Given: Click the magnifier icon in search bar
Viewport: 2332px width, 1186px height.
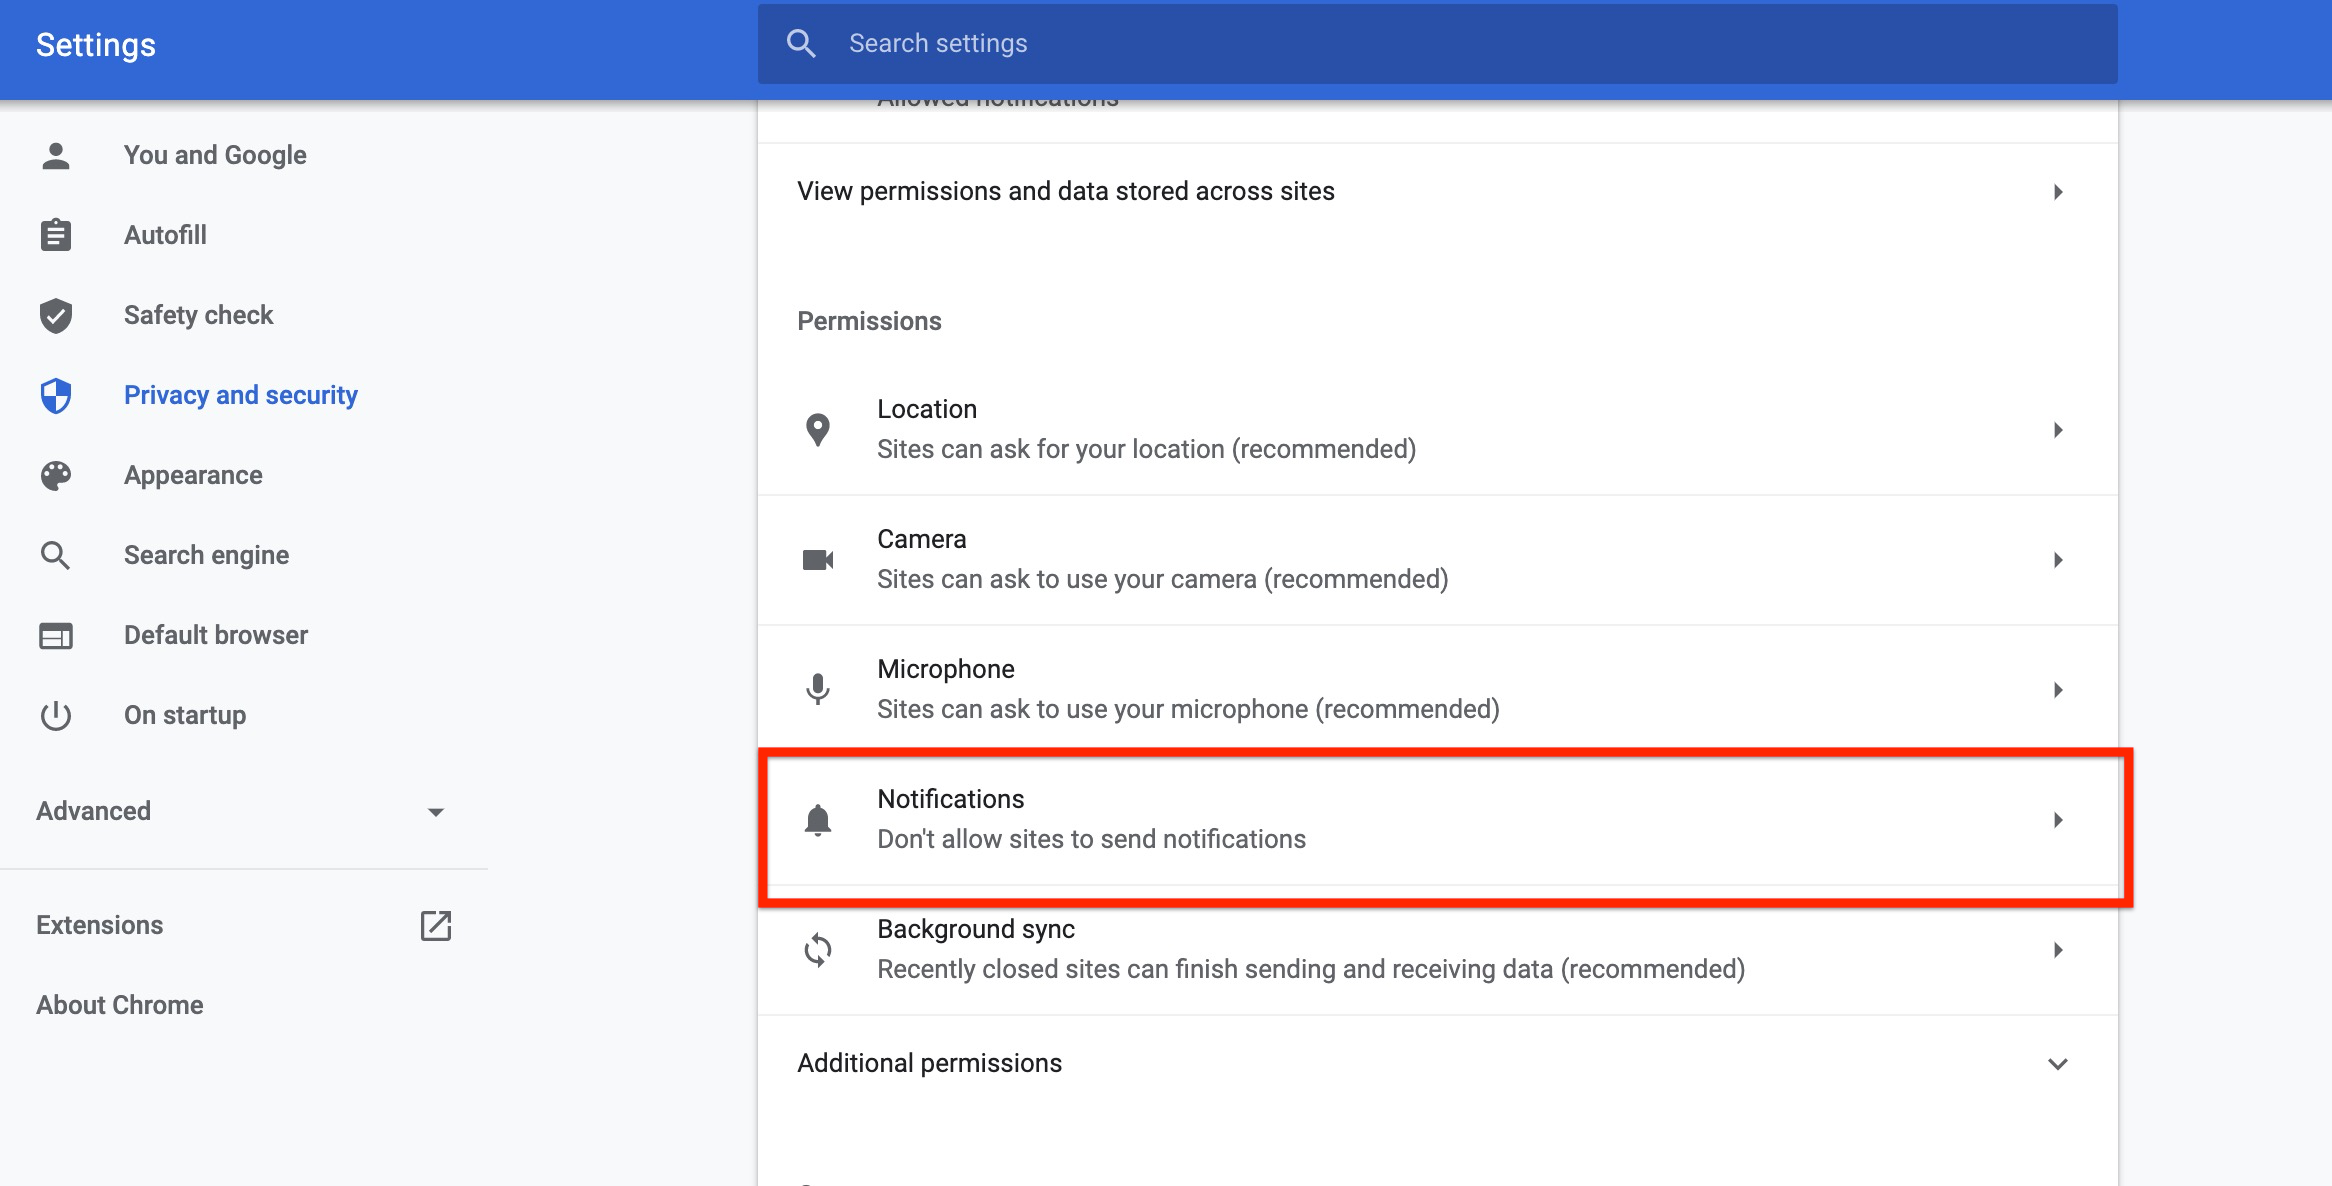Looking at the screenshot, I should [801, 43].
